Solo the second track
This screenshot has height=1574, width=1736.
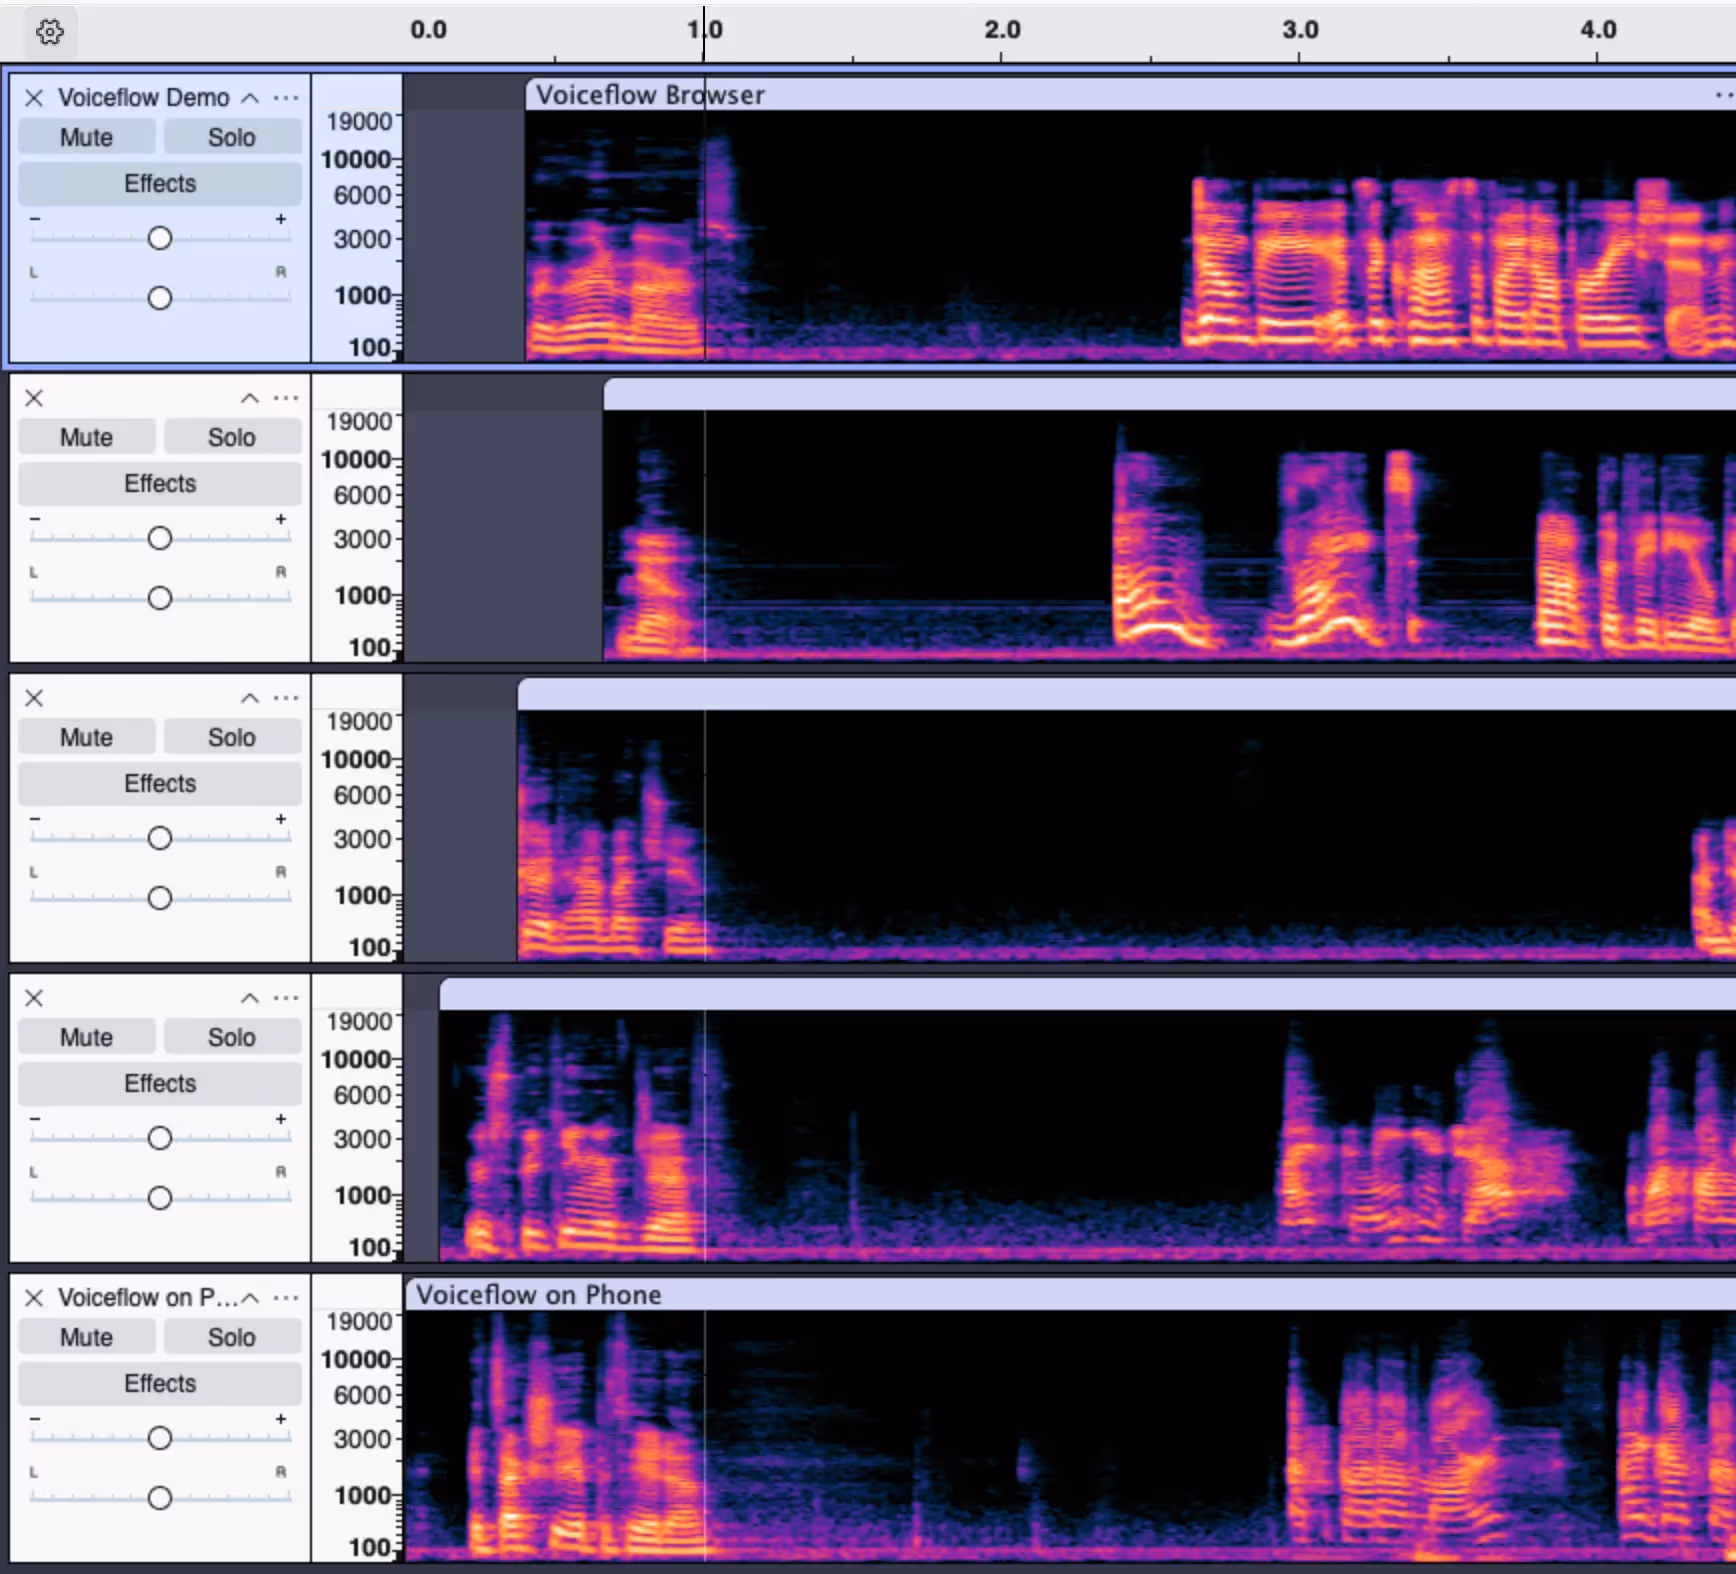[231, 437]
